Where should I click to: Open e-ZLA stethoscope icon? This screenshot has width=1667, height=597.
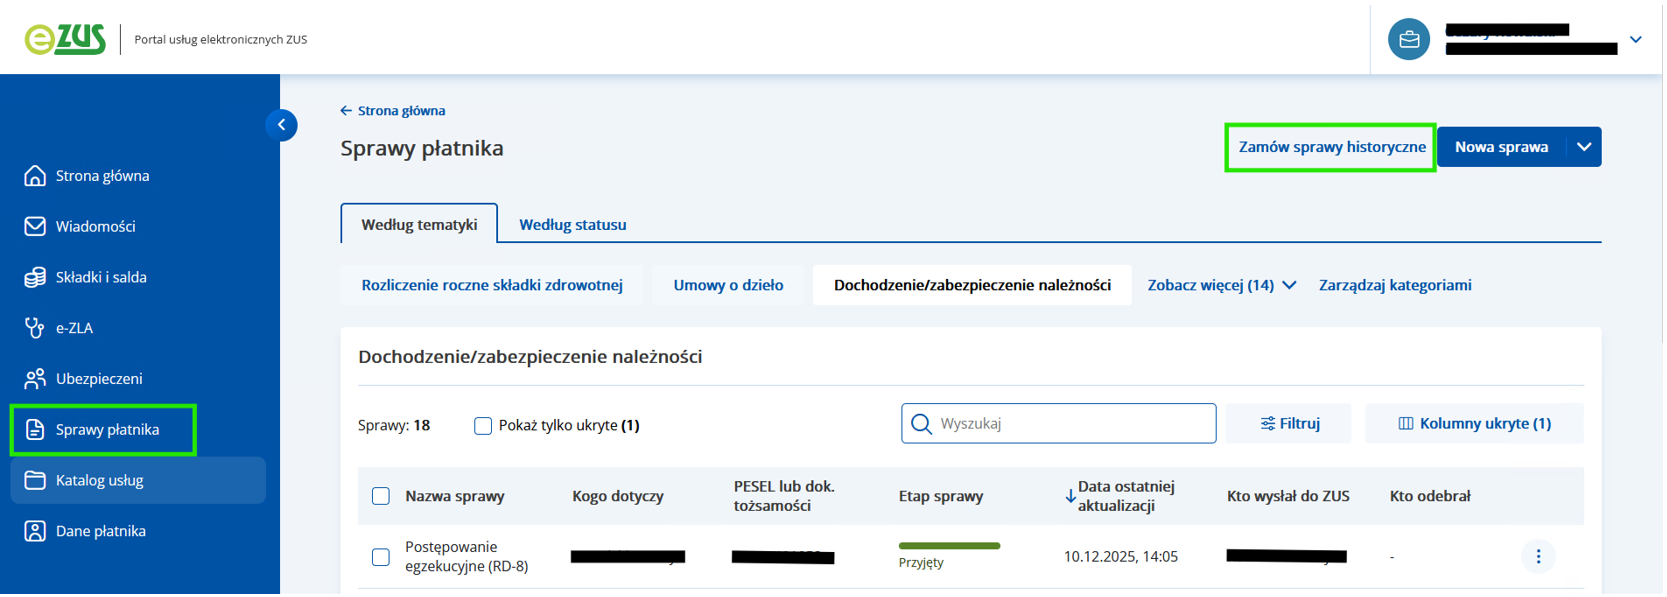tap(35, 328)
